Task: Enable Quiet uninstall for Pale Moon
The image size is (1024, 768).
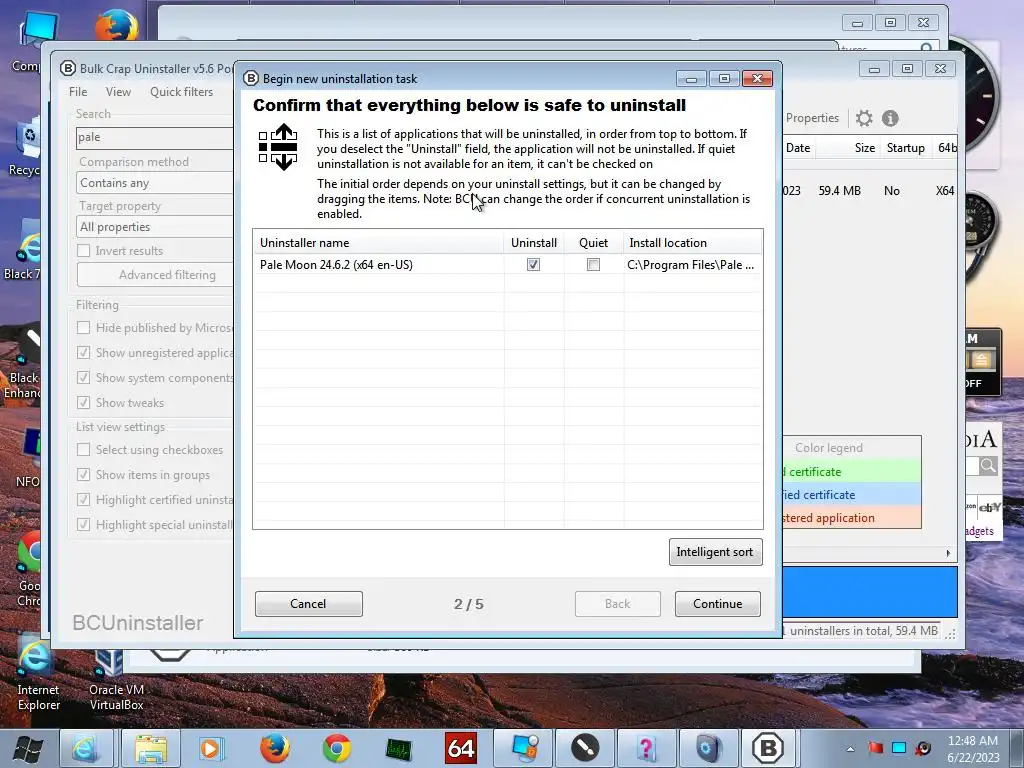Action: point(593,264)
